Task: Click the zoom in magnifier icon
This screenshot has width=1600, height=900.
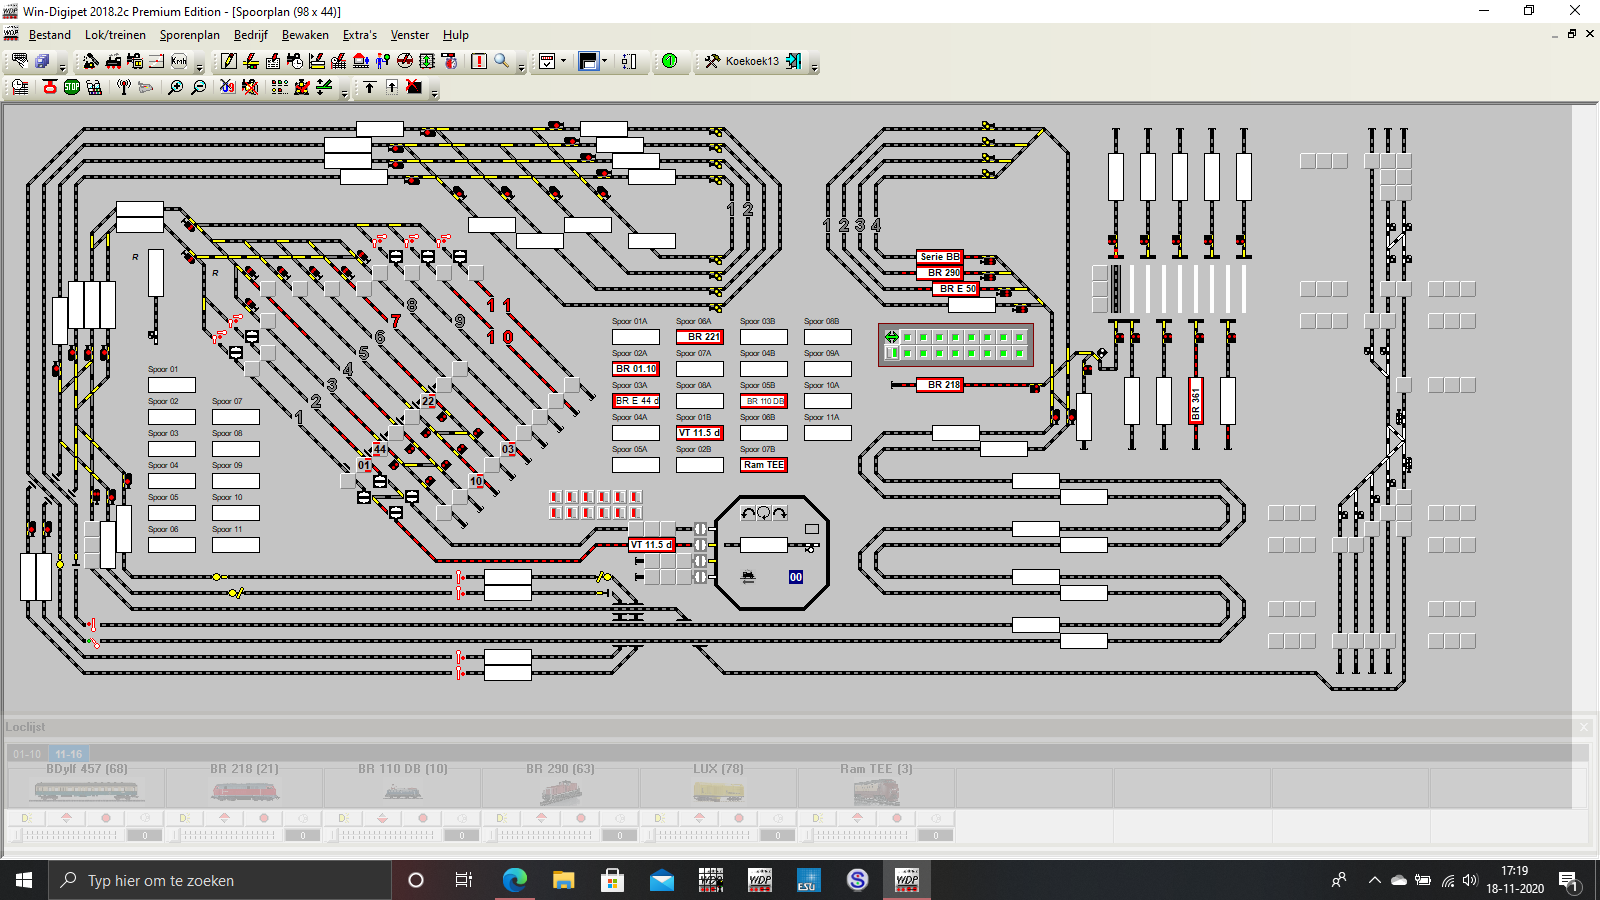Action: pyautogui.click(x=176, y=87)
